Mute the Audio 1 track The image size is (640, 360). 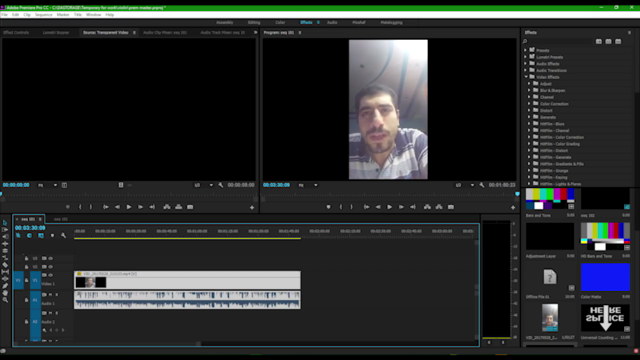click(51, 295)
